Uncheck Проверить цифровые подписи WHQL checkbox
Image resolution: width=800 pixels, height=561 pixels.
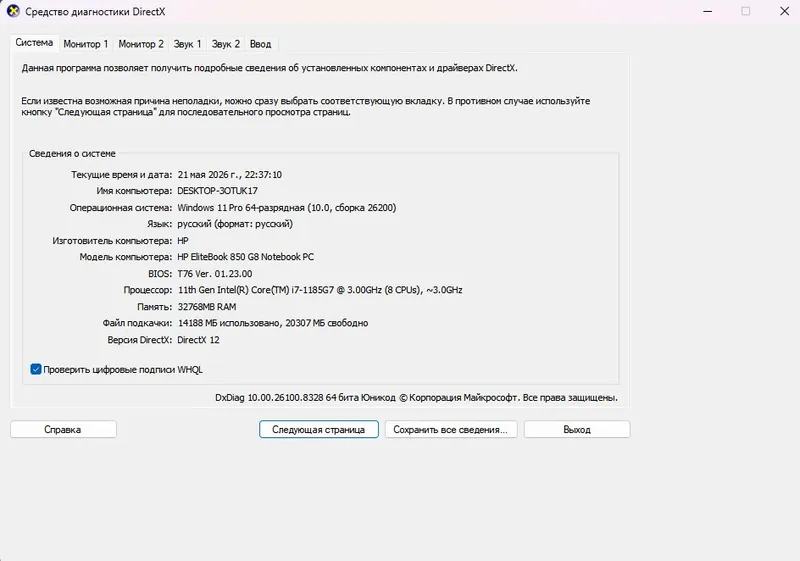[36, 369]
